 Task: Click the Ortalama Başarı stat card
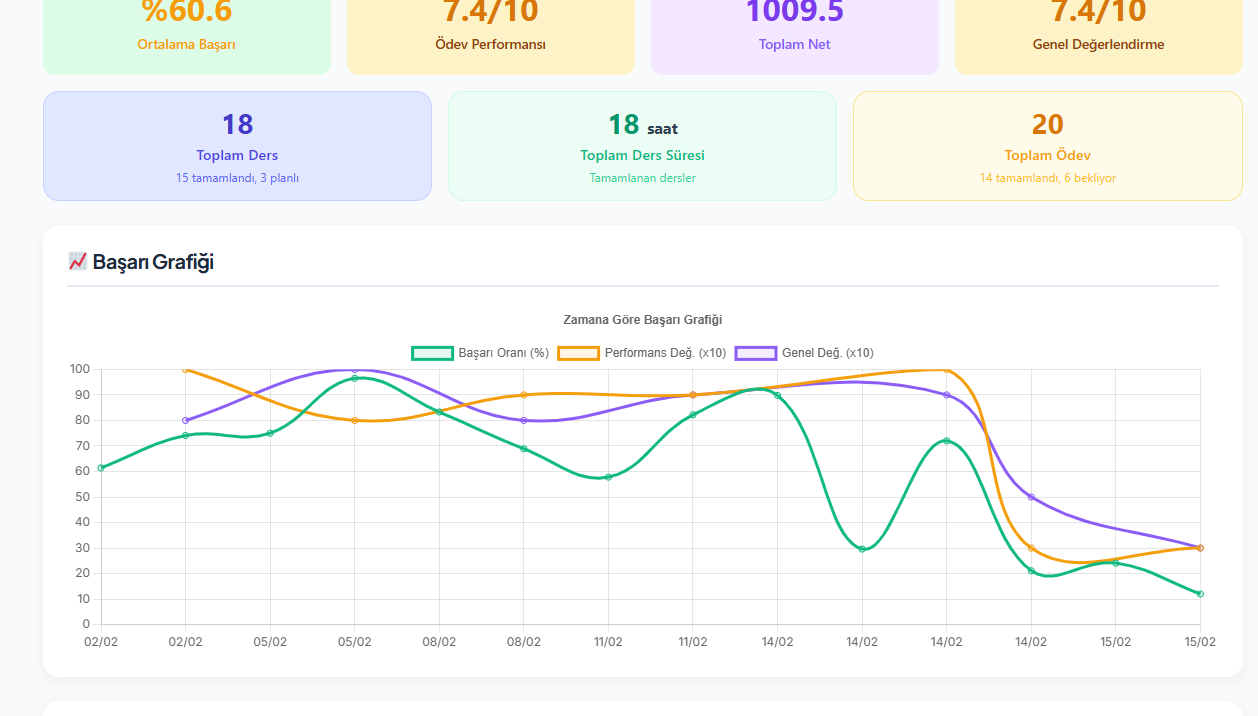(187, 35)
